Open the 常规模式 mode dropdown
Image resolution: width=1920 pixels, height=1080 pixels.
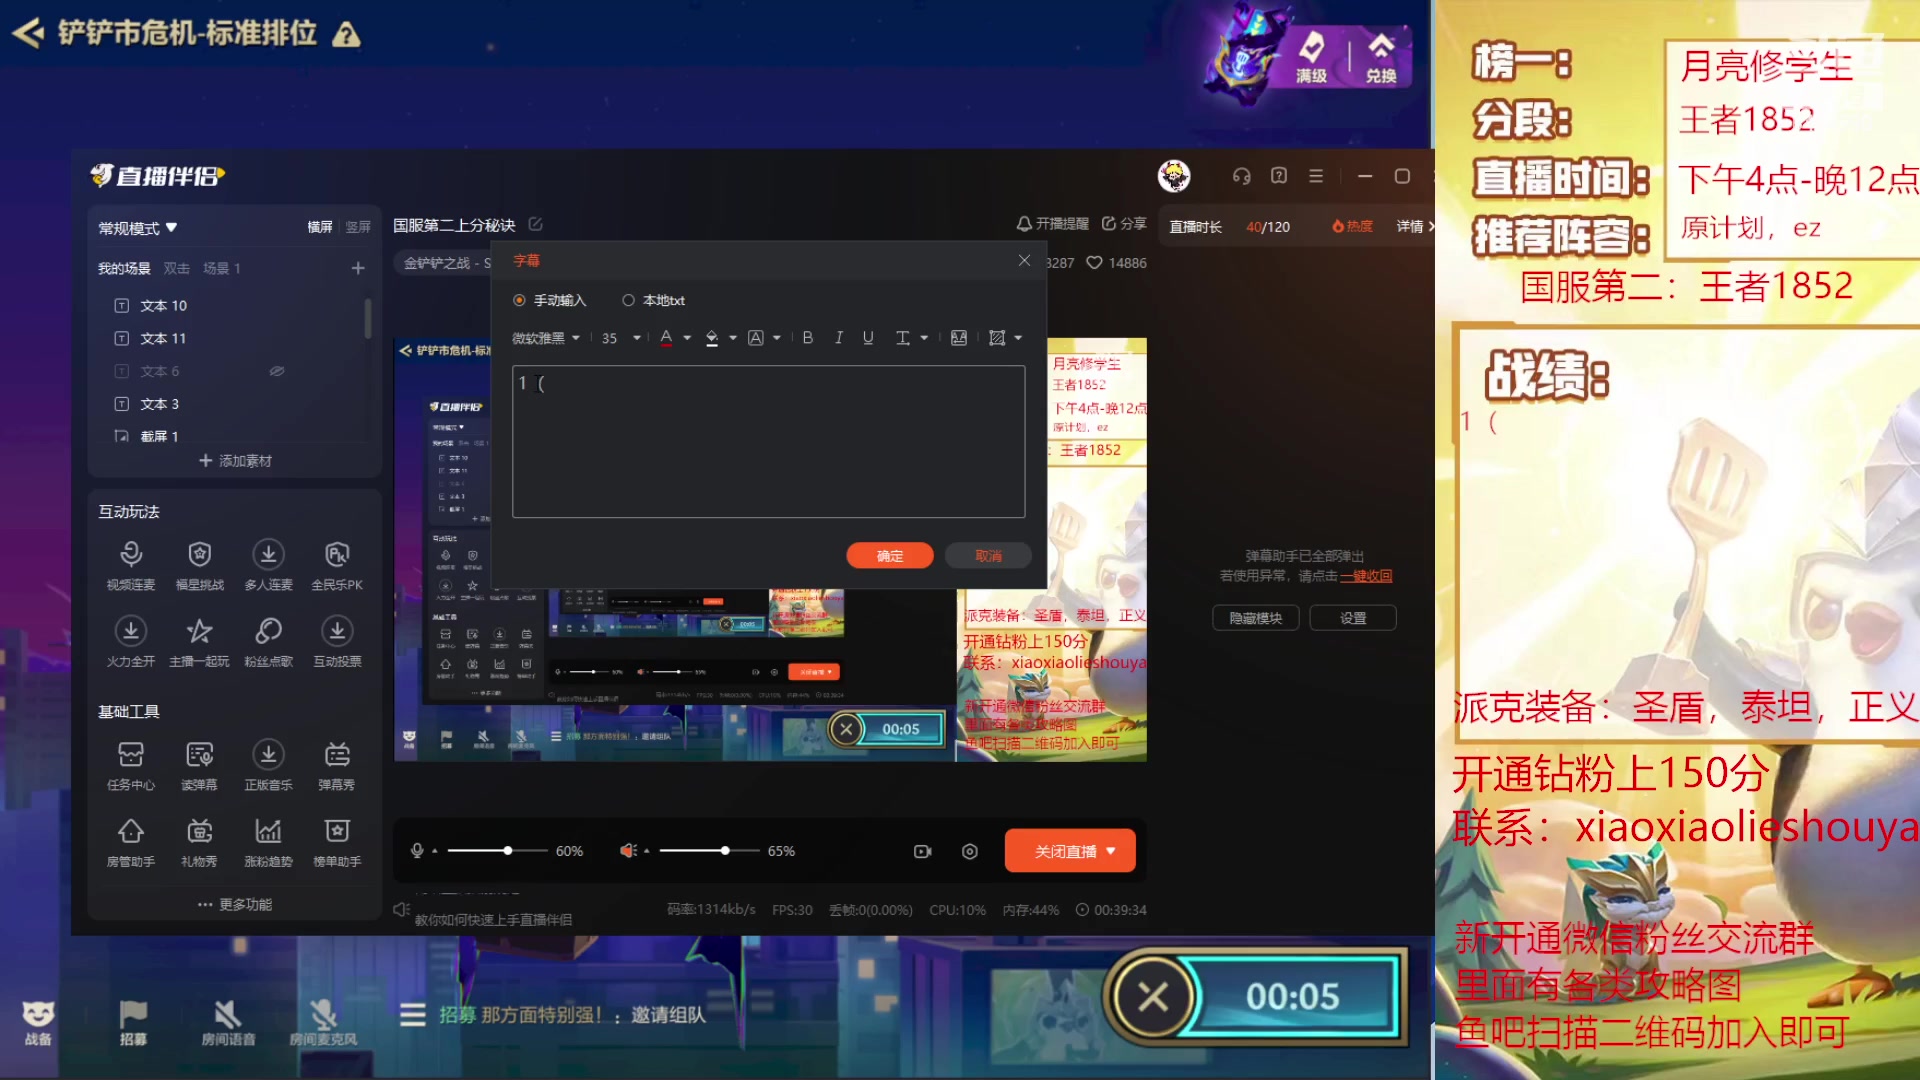[x=138, y=228]
